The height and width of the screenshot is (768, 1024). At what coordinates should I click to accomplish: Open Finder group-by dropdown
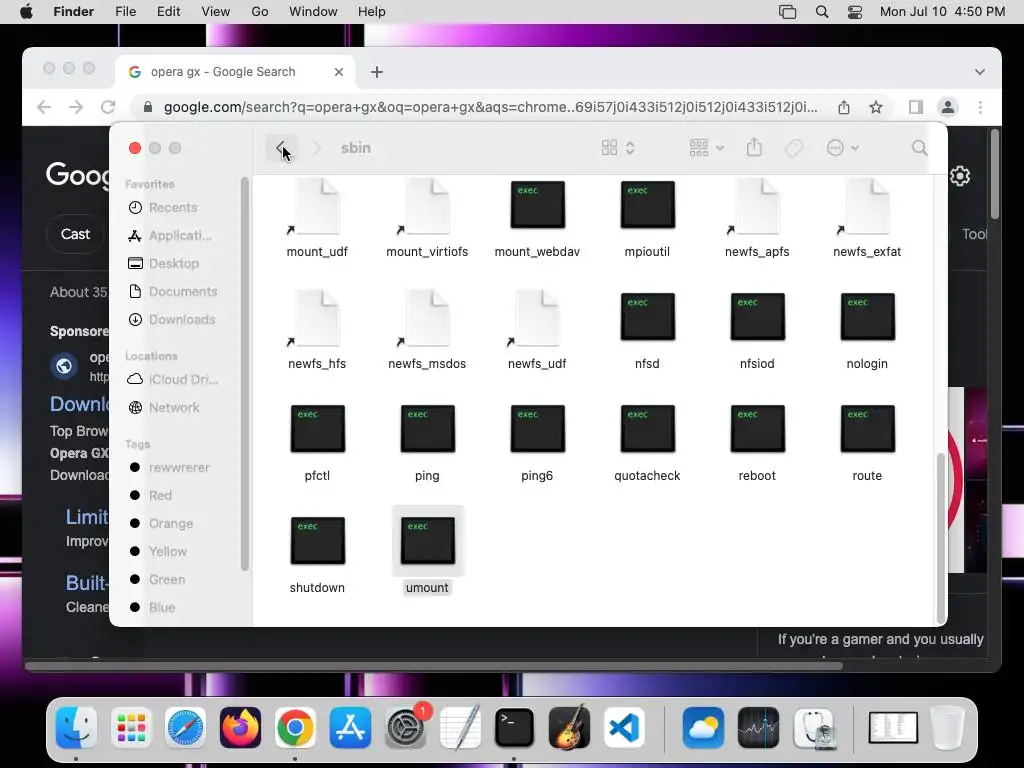(707, 148)
